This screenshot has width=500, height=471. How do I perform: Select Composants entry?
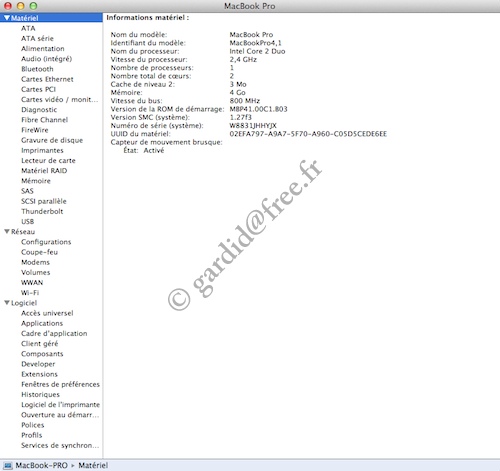pos(42,354)
